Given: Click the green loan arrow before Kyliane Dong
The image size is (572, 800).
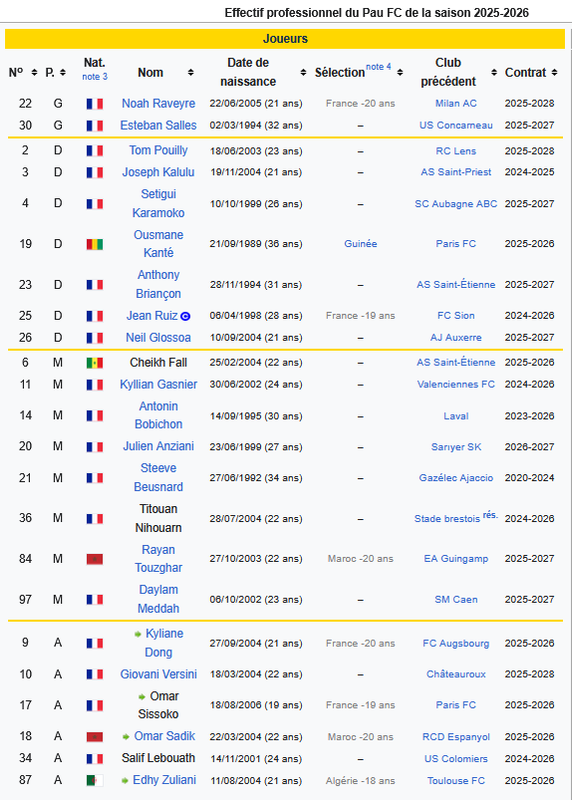Looking at the screenshot, I should click(x=138, y=634).
